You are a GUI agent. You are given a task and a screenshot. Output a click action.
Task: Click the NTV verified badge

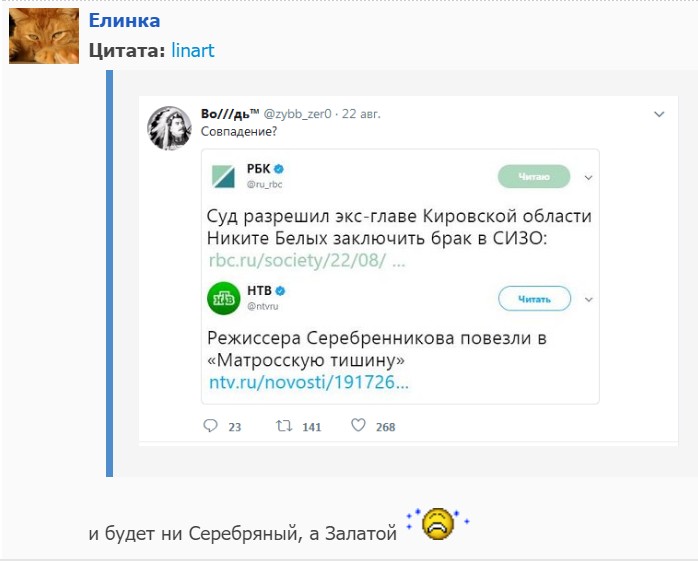[281, 290]
